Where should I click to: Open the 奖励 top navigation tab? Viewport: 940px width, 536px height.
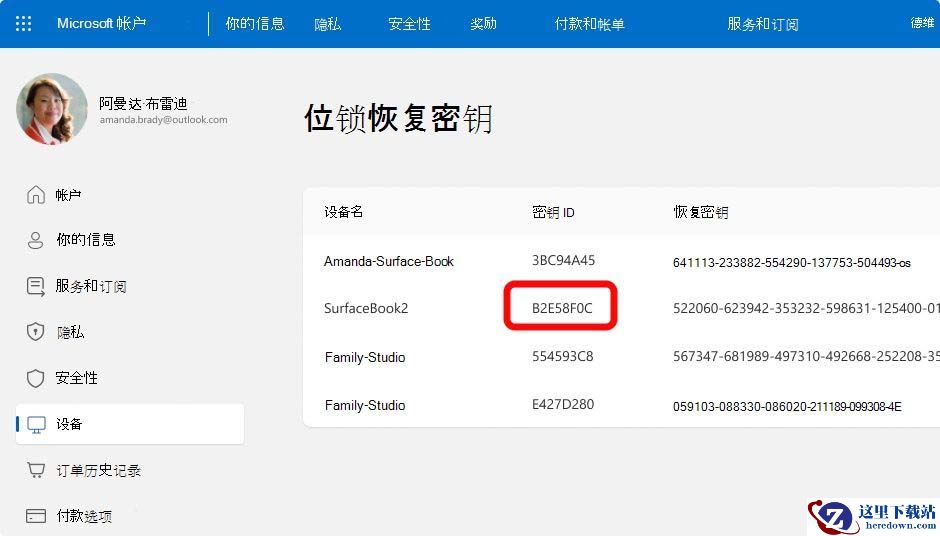(483, 24)
